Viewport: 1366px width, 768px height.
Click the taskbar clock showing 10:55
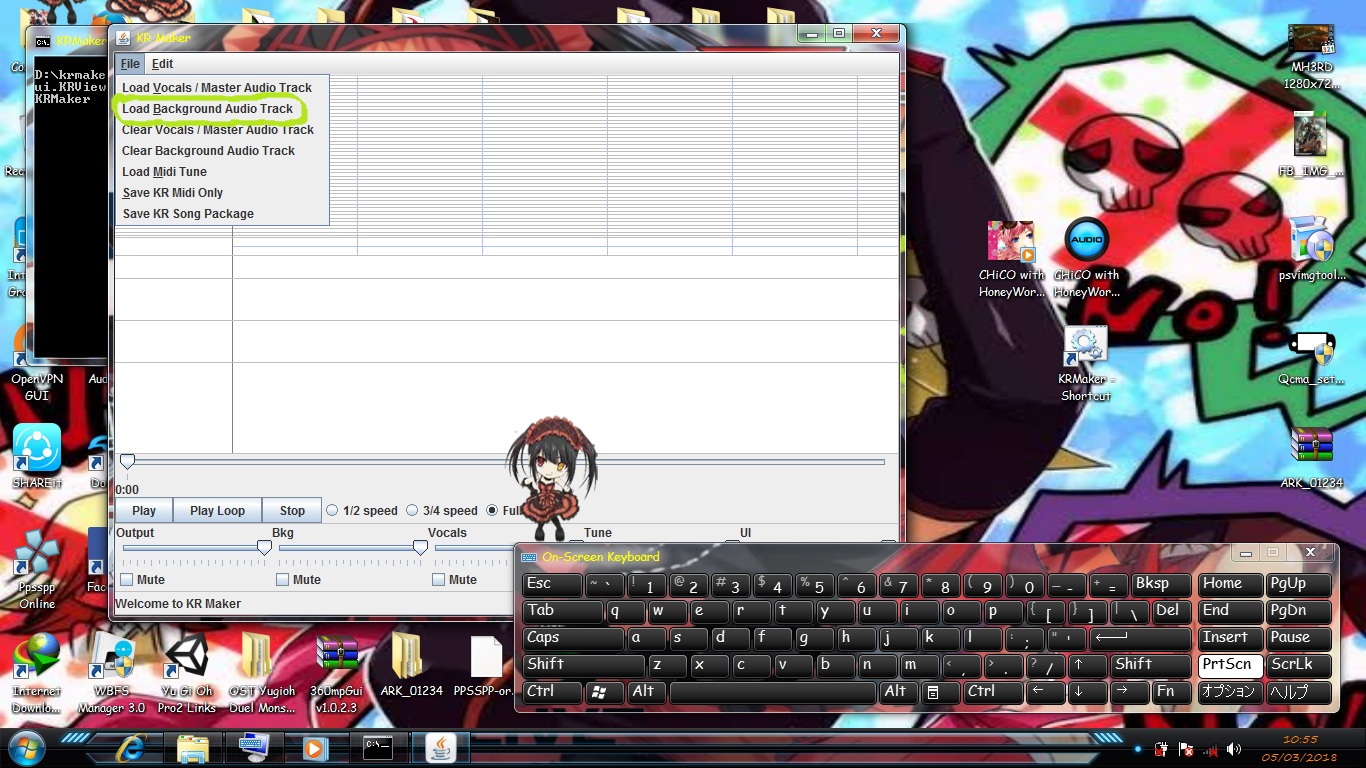point(1300,747)
